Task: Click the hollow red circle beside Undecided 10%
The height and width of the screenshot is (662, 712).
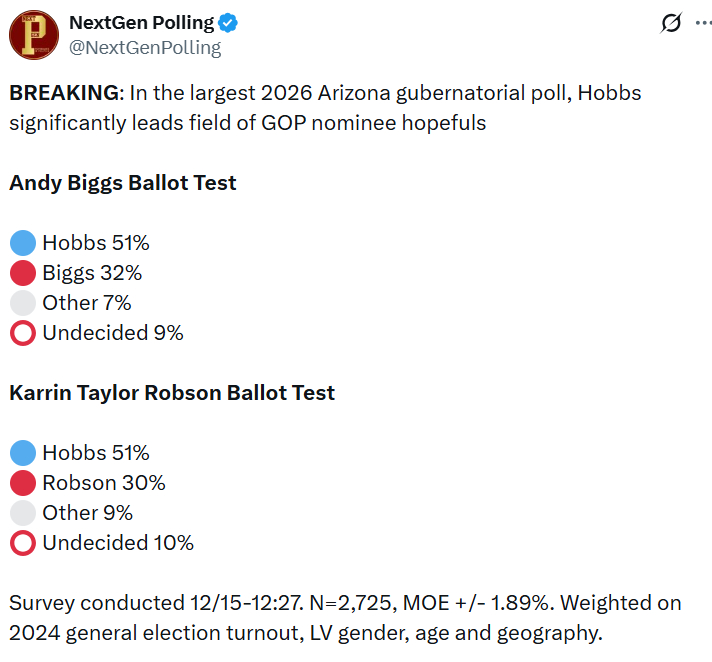Action: point(23,543)
